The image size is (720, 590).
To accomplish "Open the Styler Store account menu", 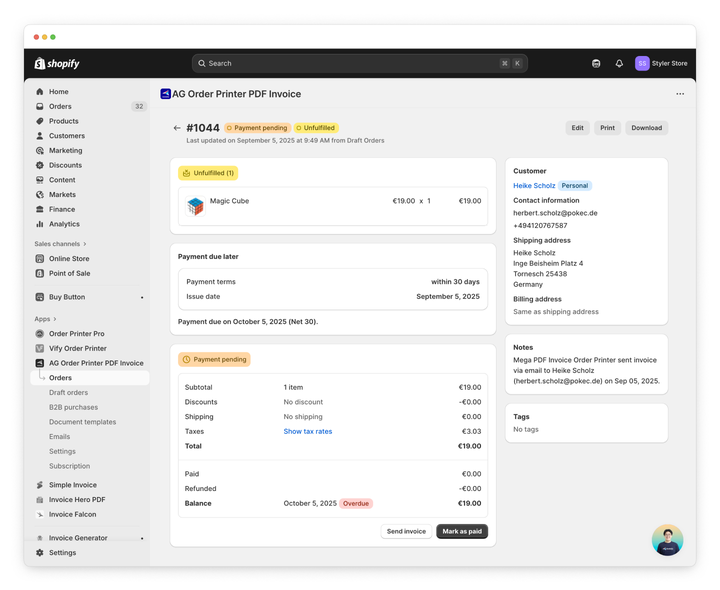I will (662, 63).
